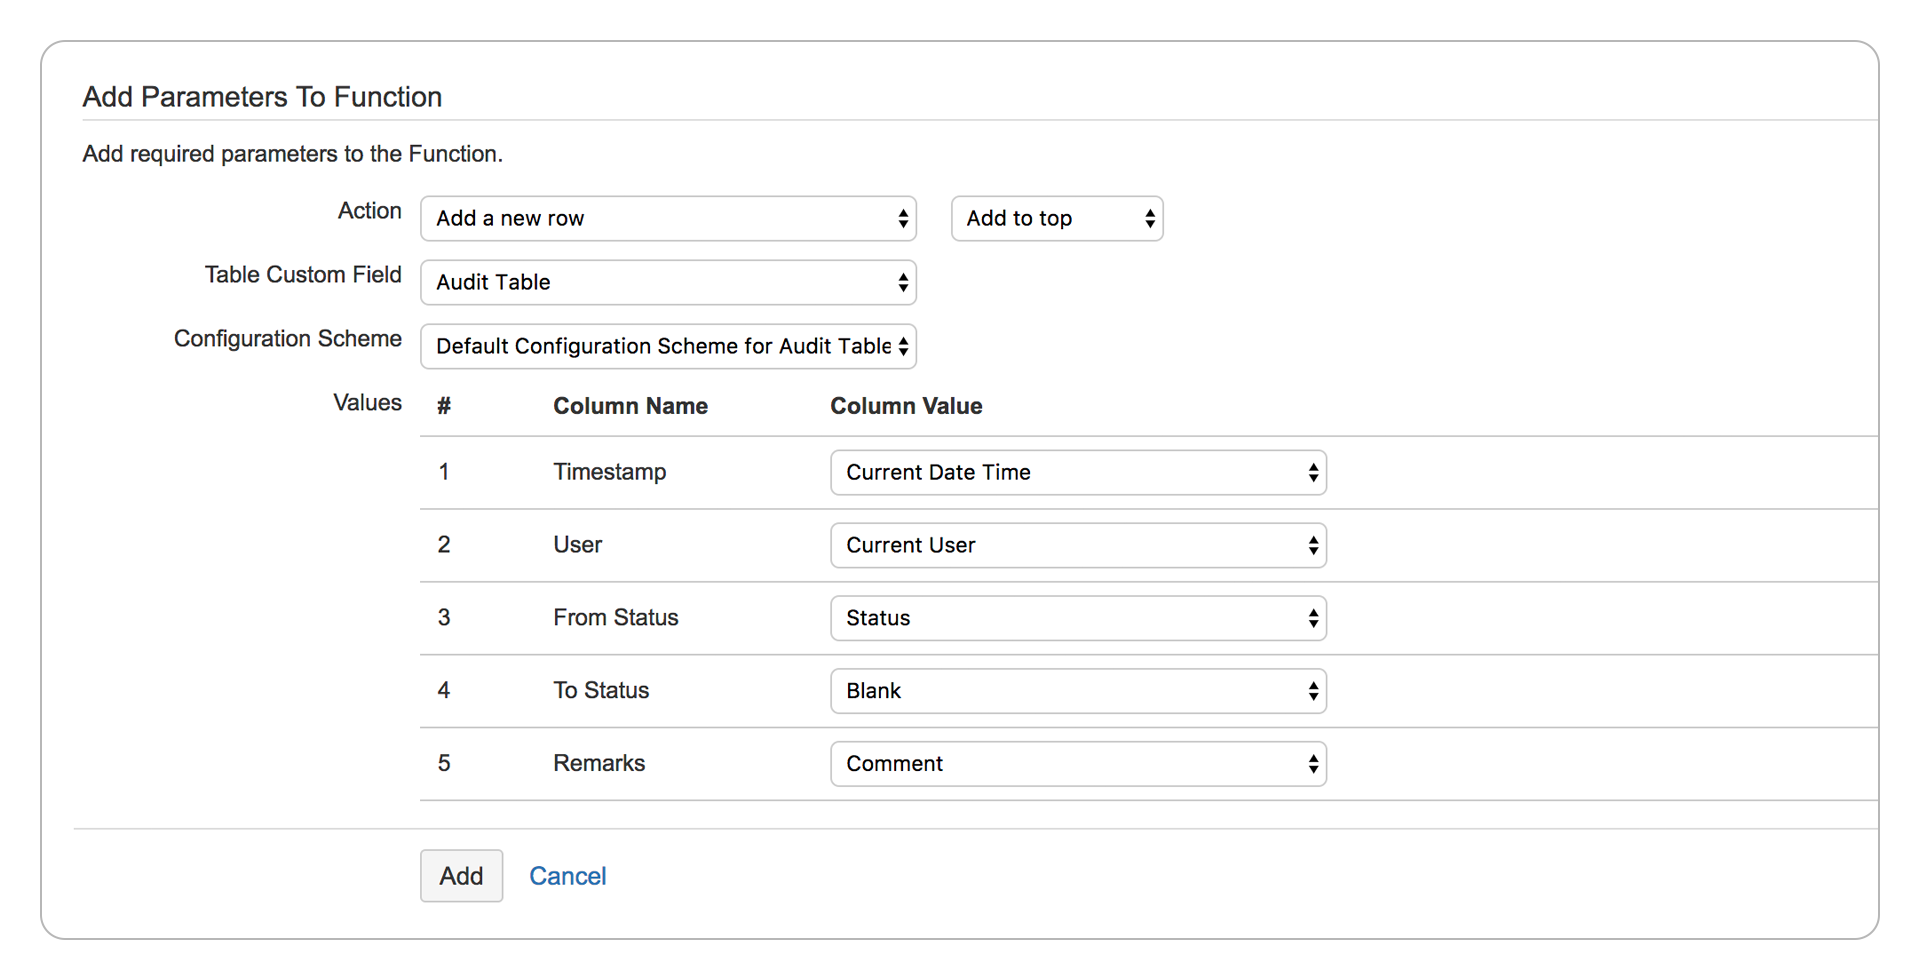Click the Column Name table header
This screenshot has height=980, width=1920.
pos(630,406)
